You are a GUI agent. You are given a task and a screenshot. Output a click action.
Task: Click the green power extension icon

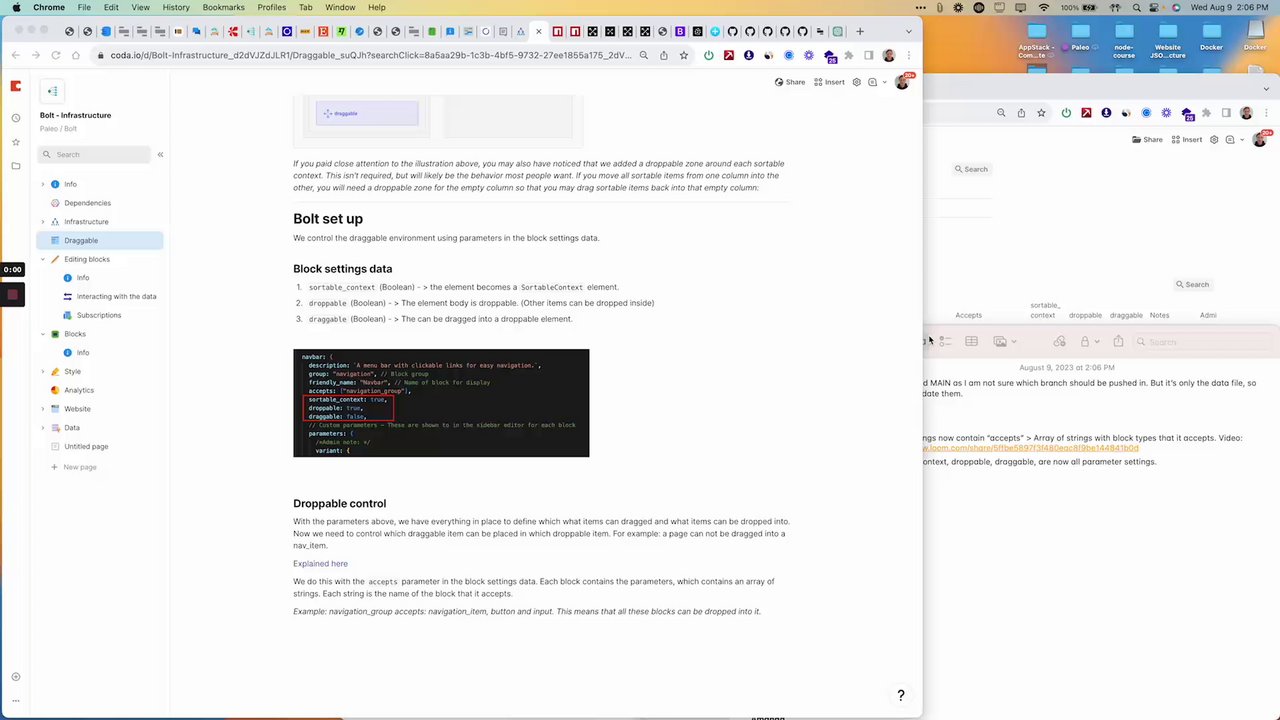click(x=709, y=55)
